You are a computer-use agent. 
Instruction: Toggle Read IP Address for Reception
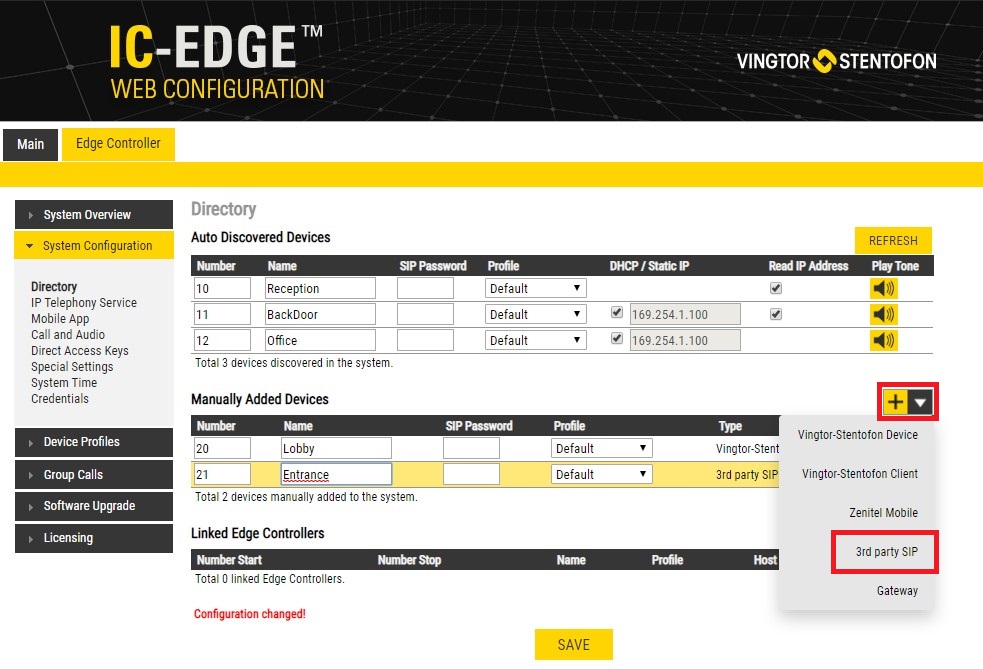coord(775,288)
